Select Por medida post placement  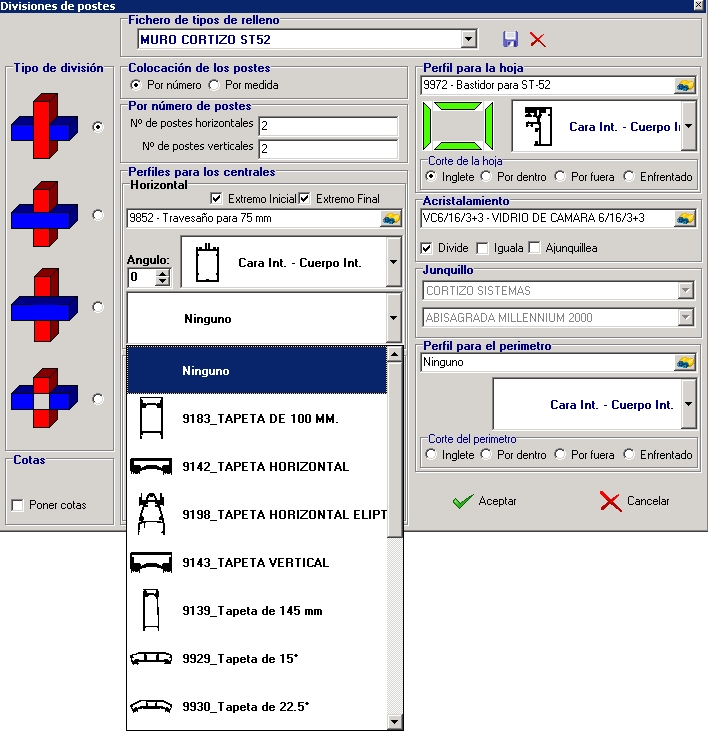(x=214, y=85)
